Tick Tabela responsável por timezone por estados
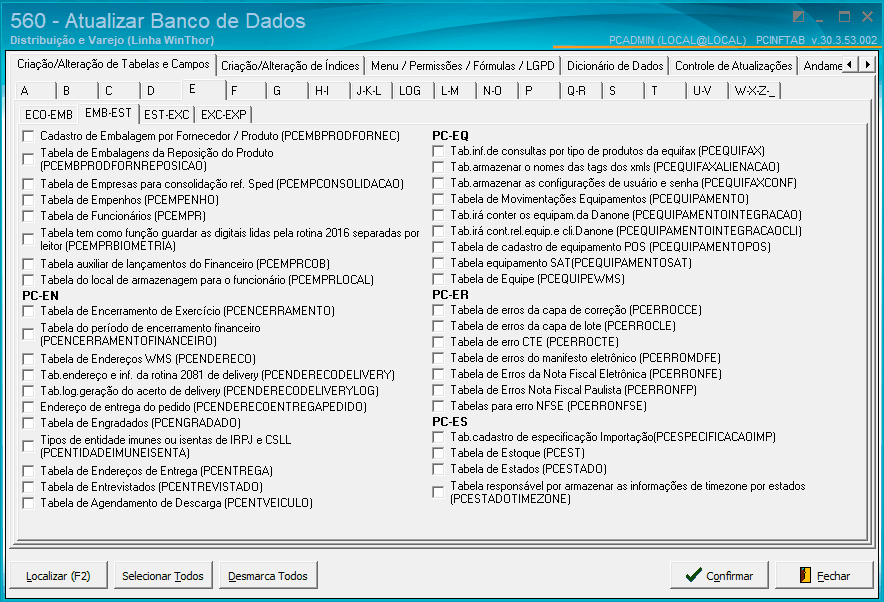884x602 pixels. 438,492
